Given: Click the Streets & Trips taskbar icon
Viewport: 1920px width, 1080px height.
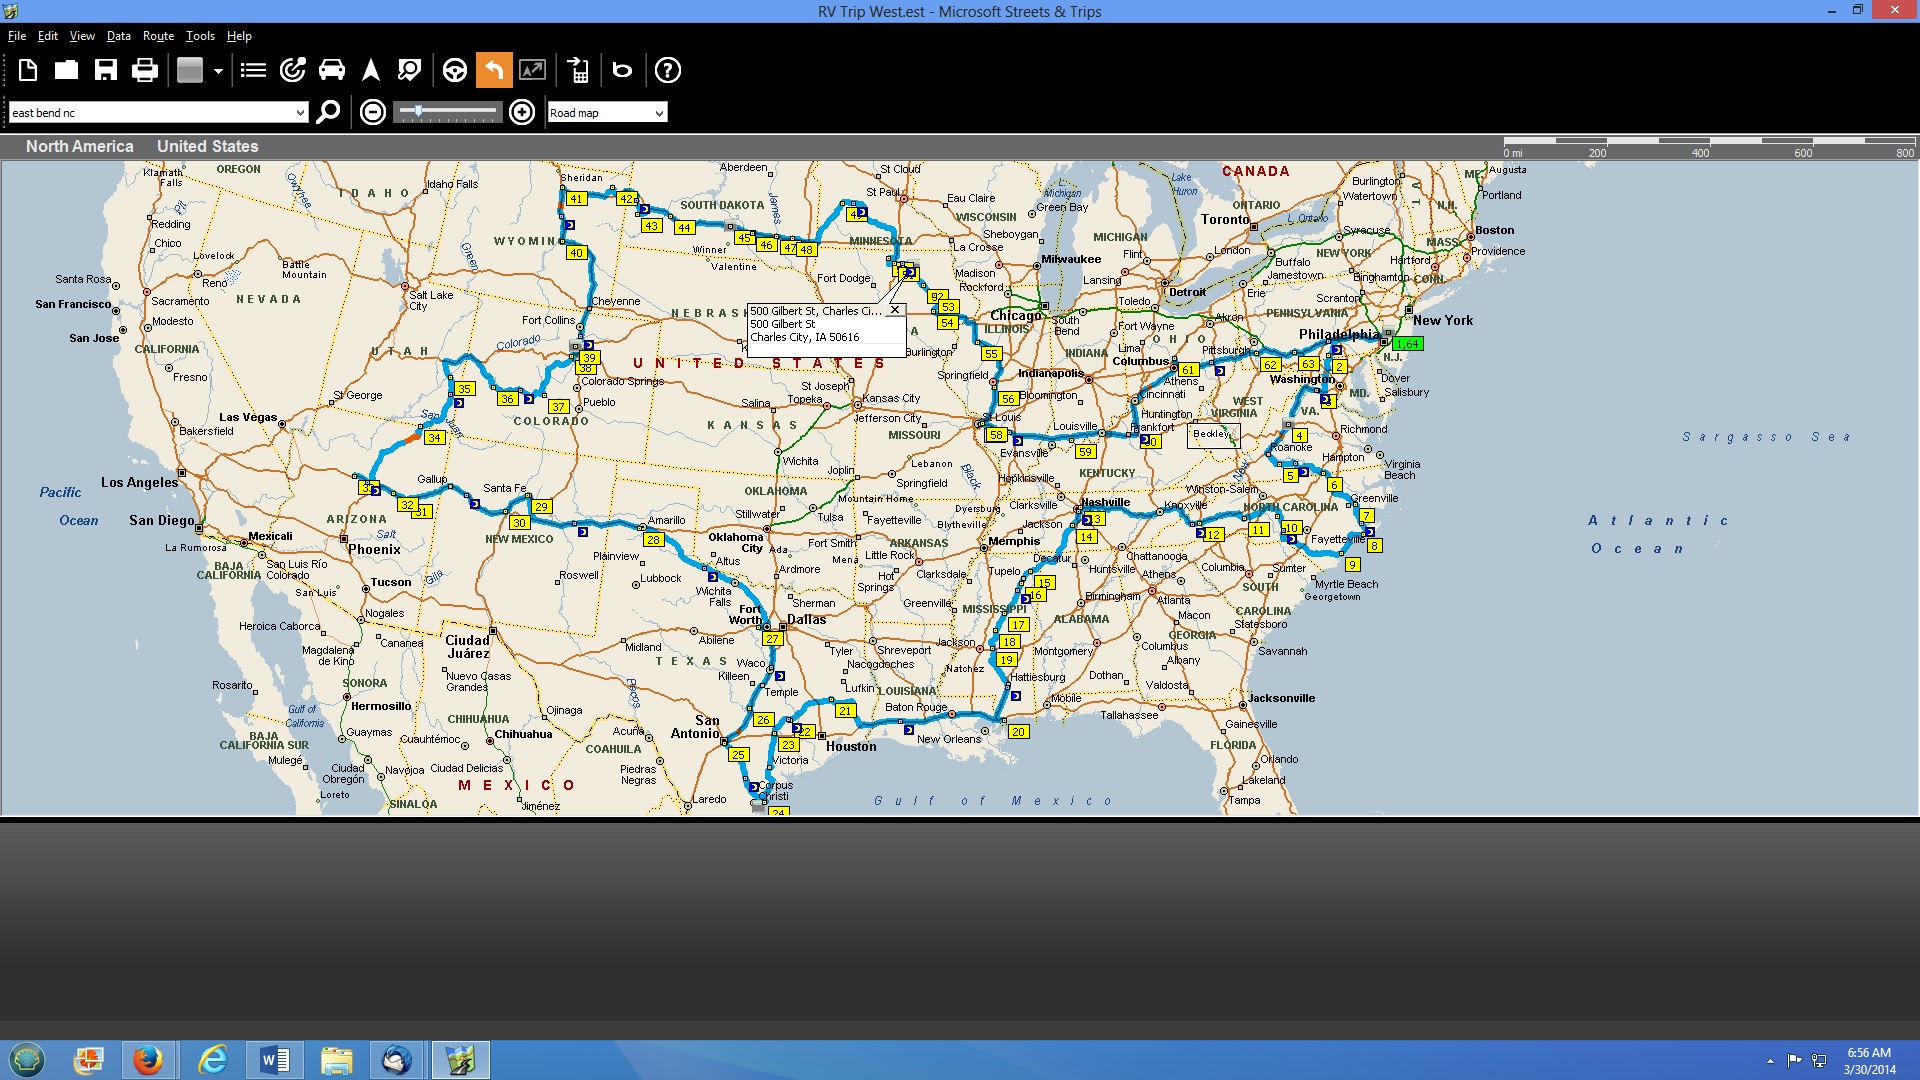Looking at the screenshot, I should coord(460,1059).
